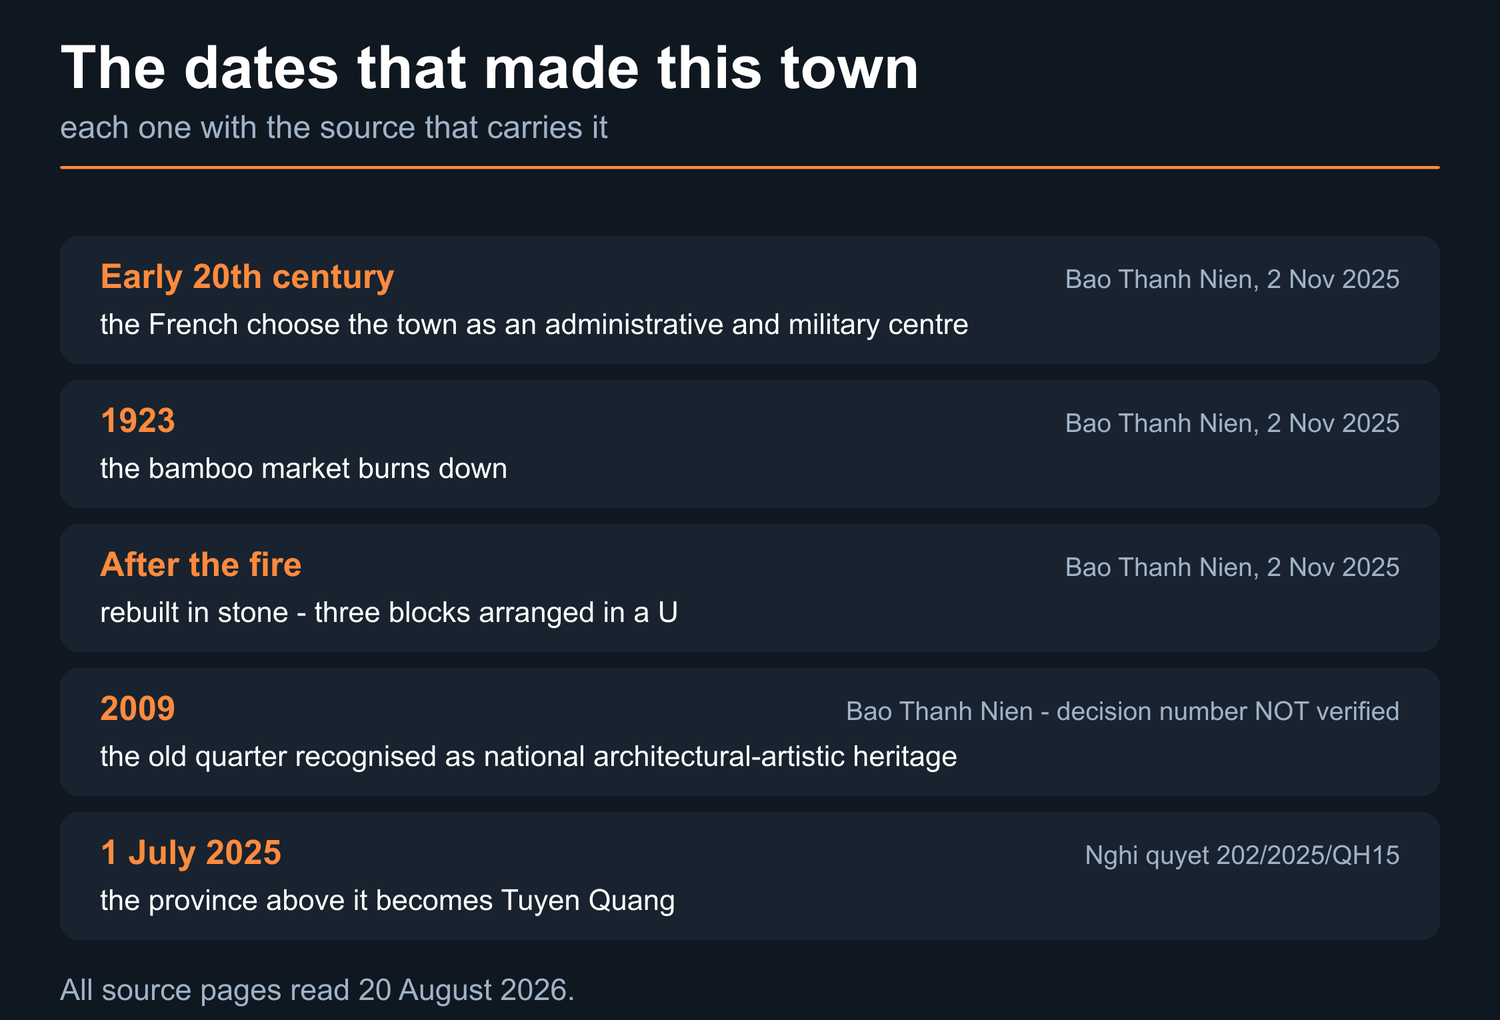This screenshot has width=1500, height=1020.
Task: Click the 'Early 20th century' date heading
Action: pyautogui.click(x=247, y=277)
